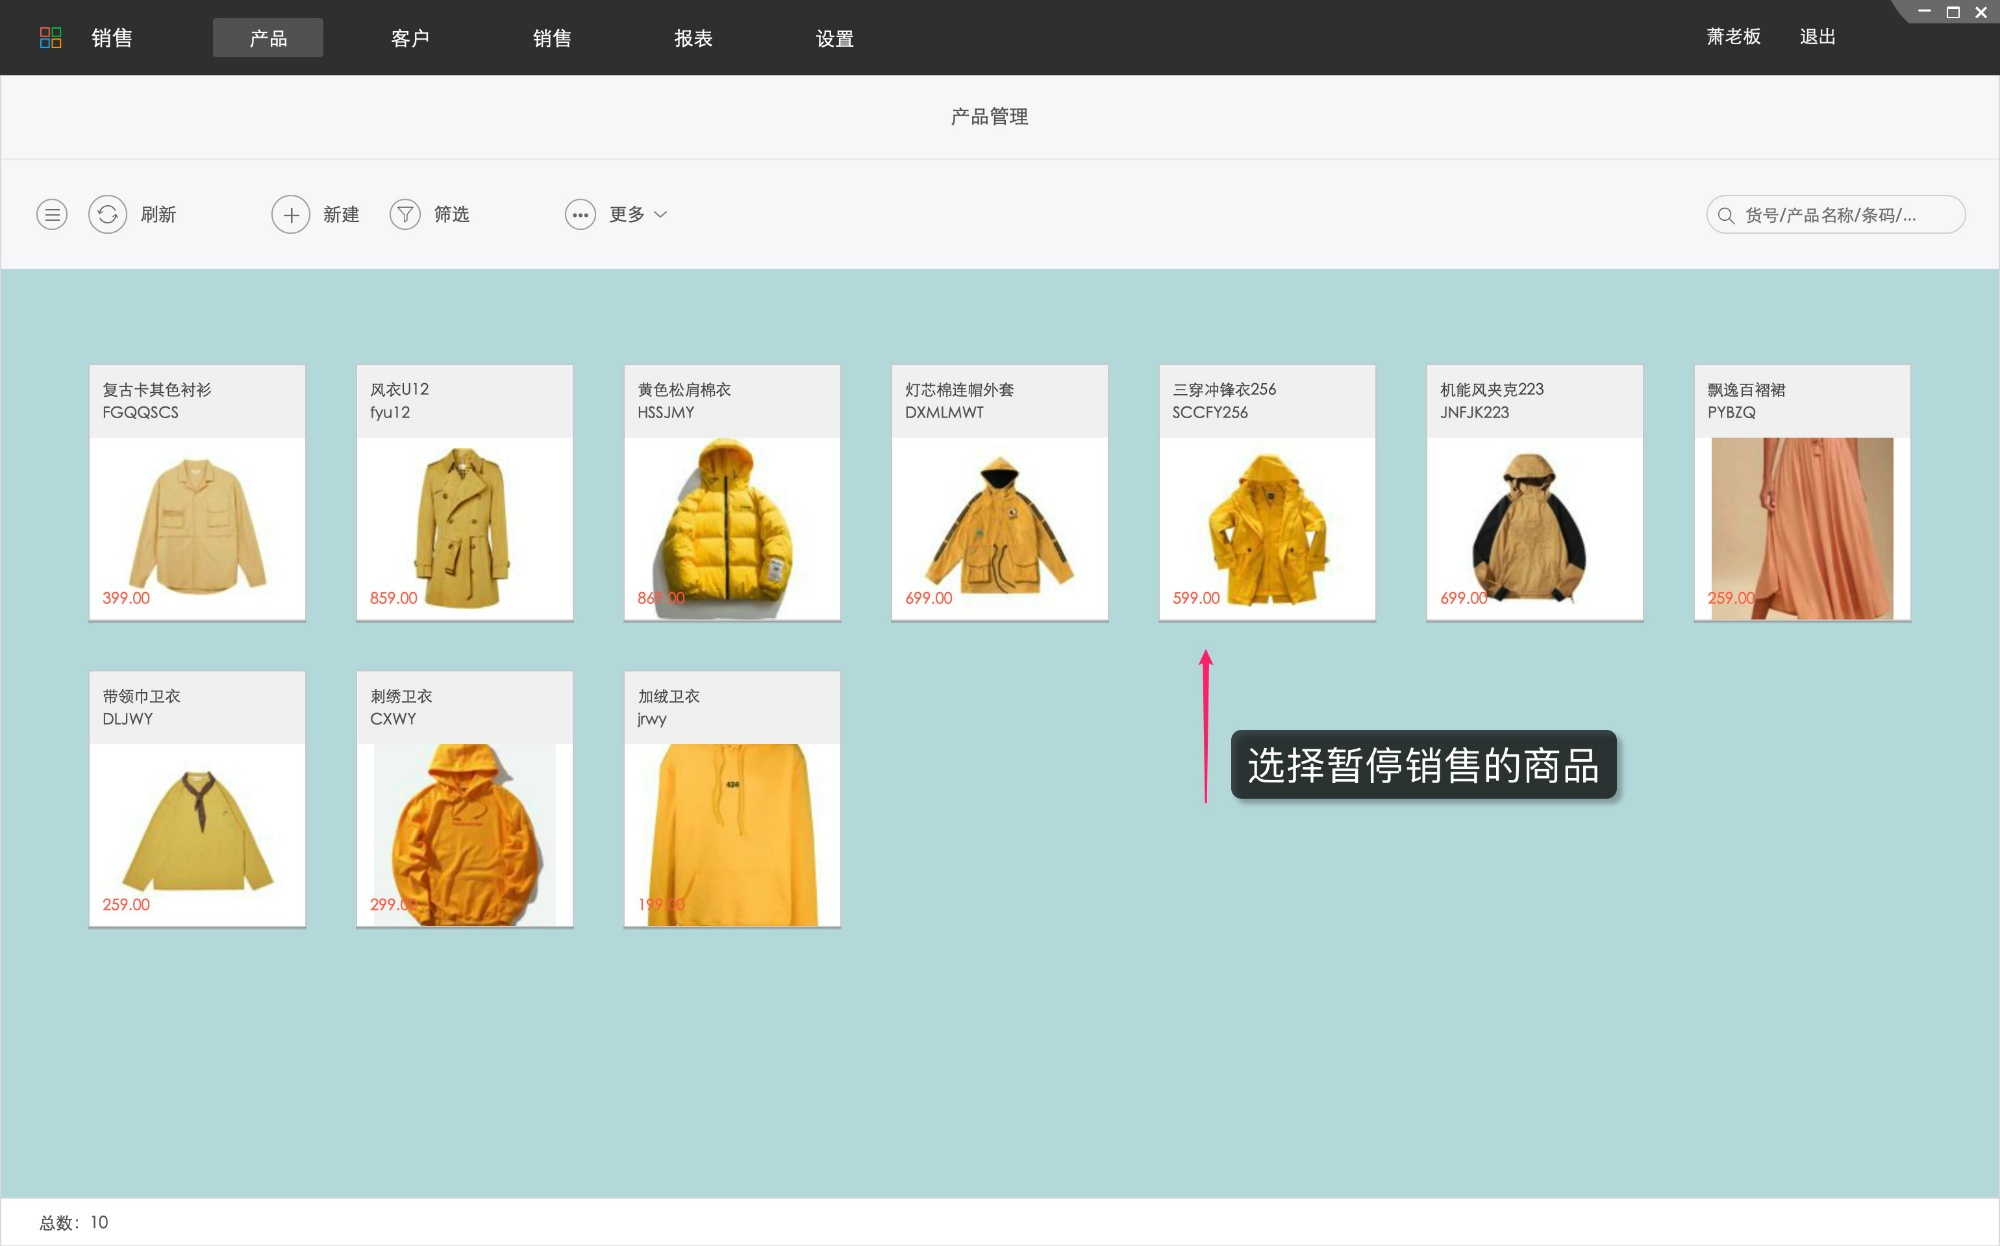
Task: Expand the 更多 dropdown chevron
Action: click(x=661, y=214)
